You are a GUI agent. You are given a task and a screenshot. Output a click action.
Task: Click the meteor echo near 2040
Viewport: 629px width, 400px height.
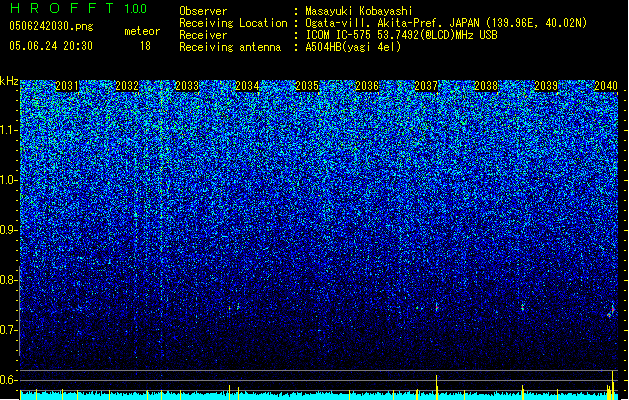(611, 311)
